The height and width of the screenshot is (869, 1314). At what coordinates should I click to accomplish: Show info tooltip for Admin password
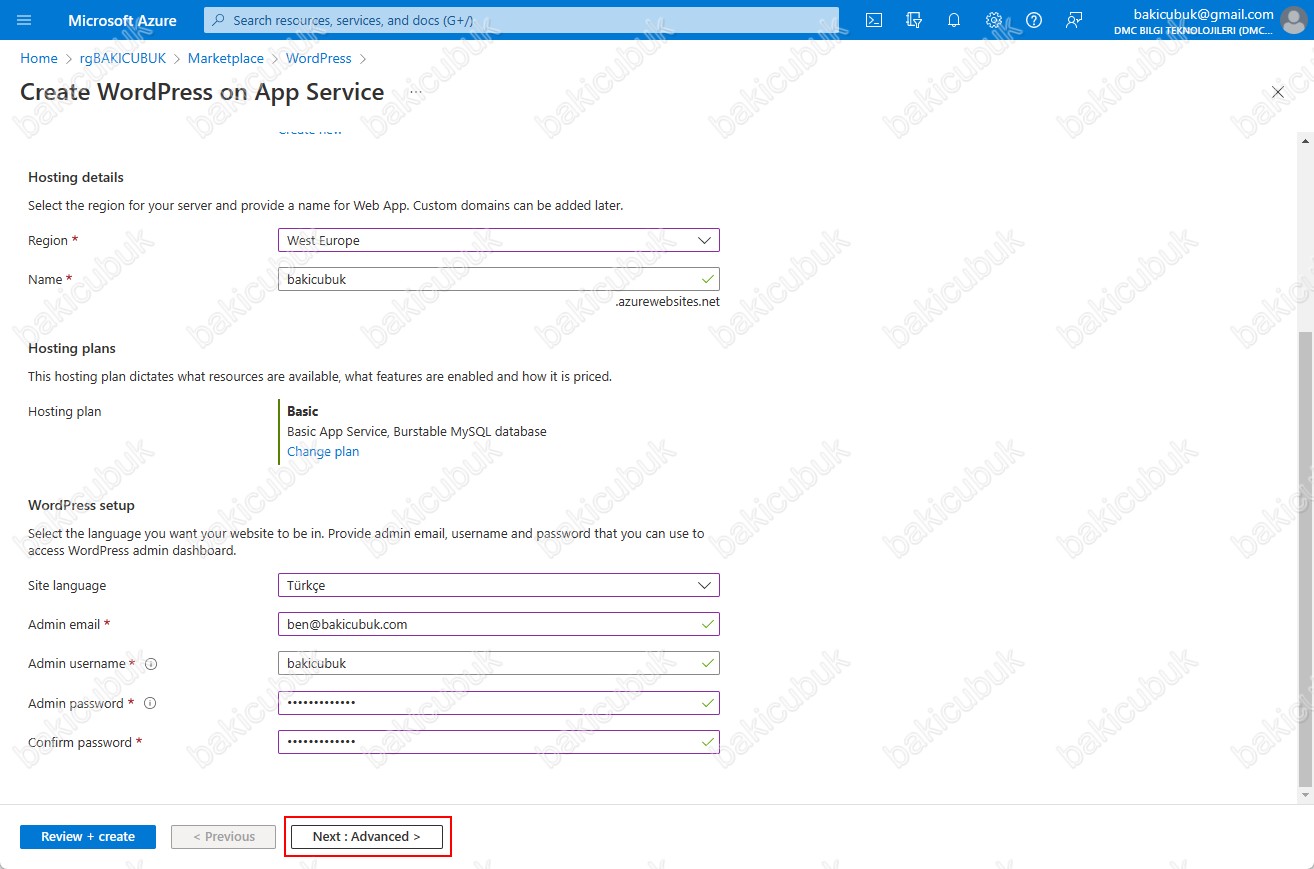click(150, 703)
